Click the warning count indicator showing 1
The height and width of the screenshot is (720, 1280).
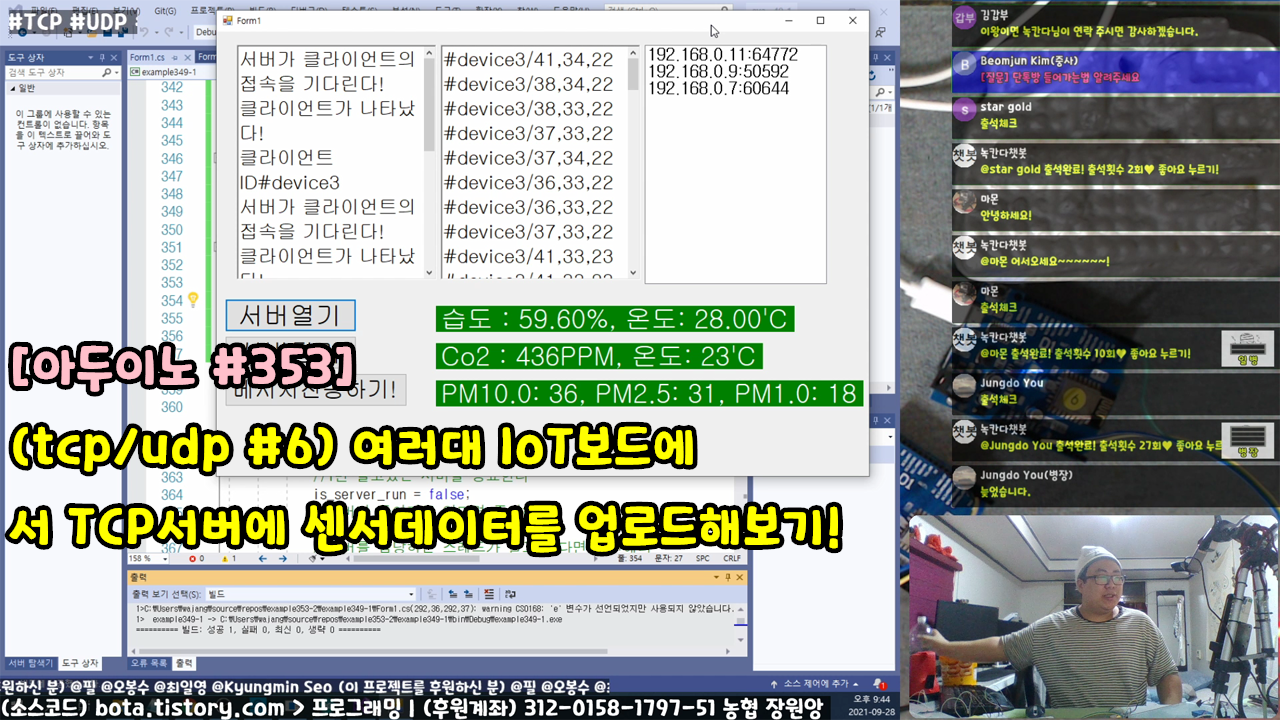coord(227,559)
